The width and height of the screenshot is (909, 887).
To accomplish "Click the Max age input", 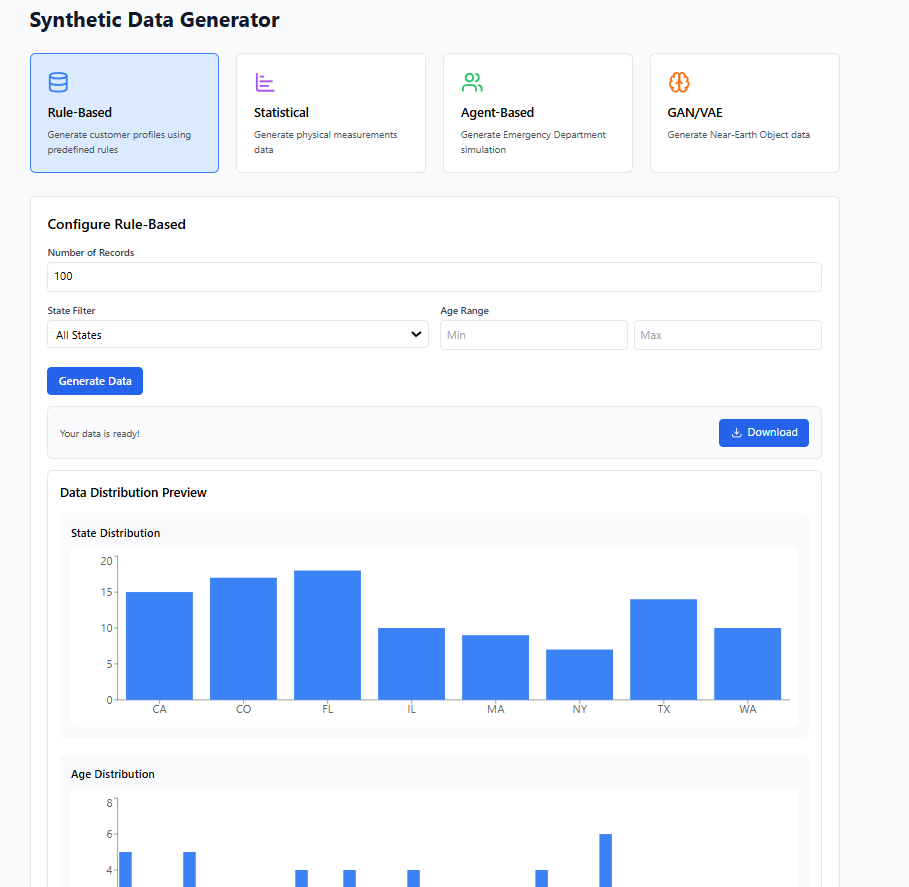I will 727,334.
